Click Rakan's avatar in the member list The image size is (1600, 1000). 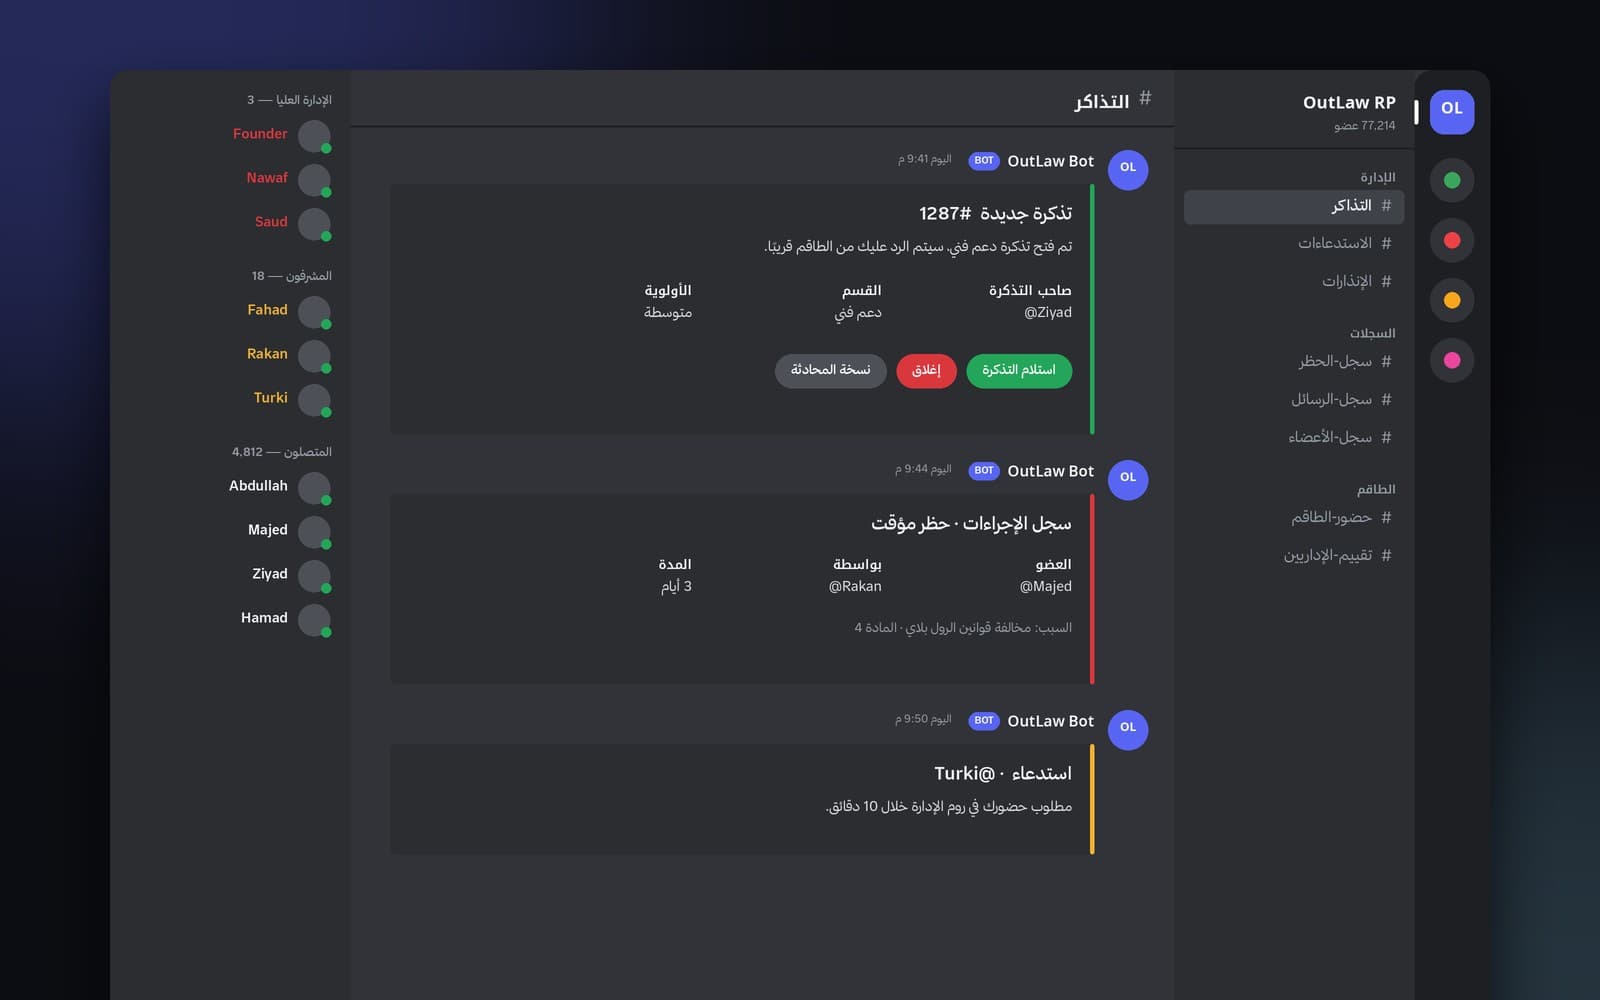314,356
